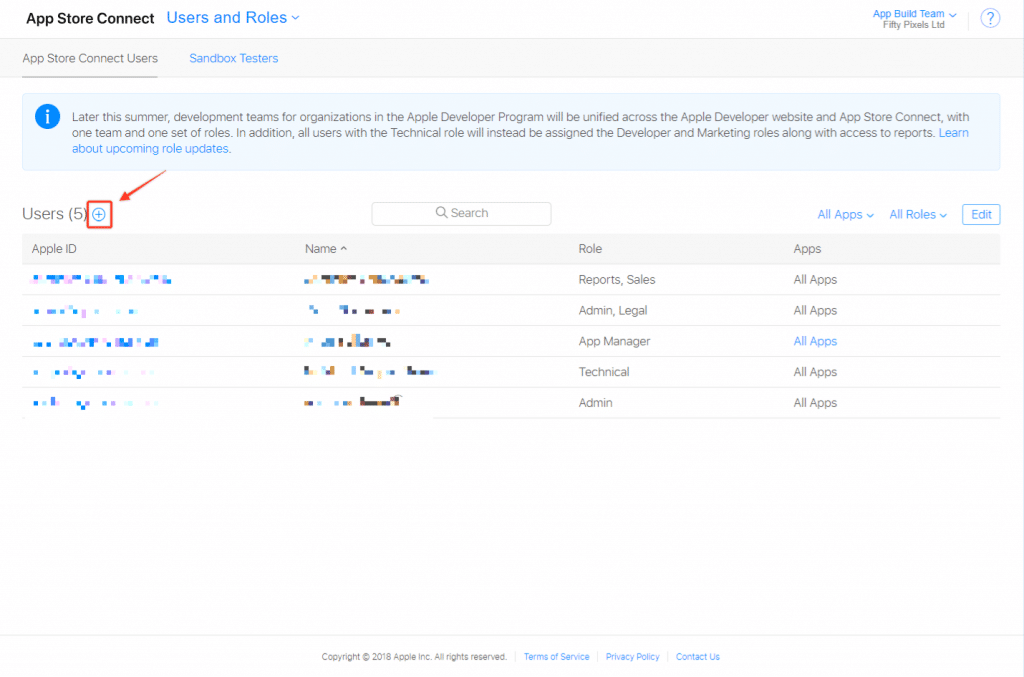Switch to the Sandbox Testers tab
The width and height of the screenshot is (1024, 677).
(234, 58)
